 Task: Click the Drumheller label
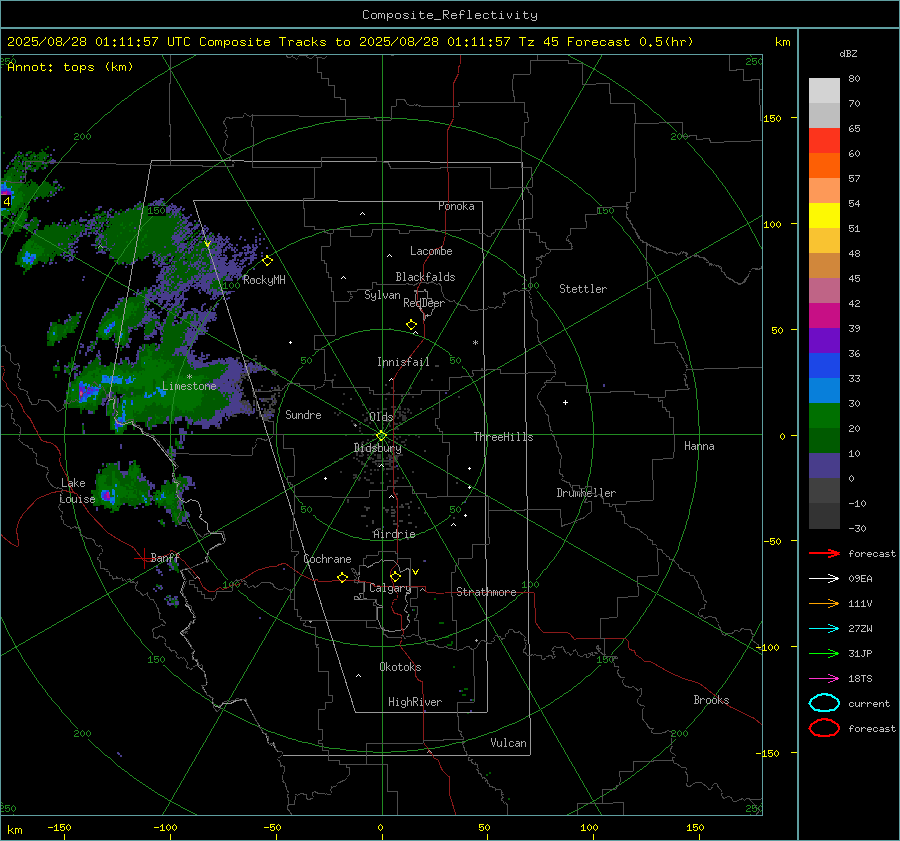click(x=586, y=493)
